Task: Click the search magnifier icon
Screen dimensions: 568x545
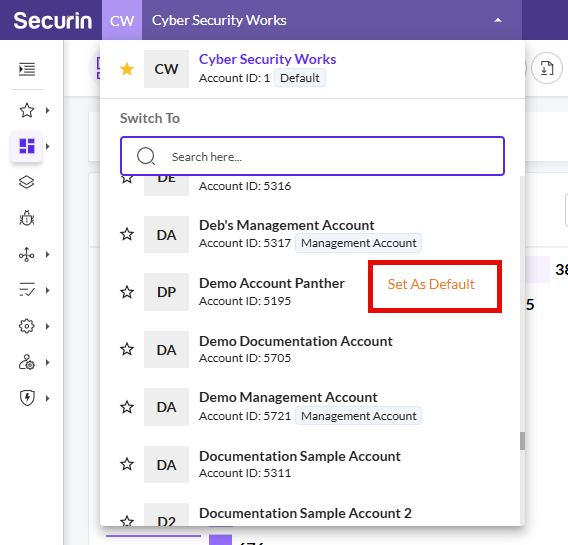Action: pyautogui.click(x=146, y=156)
